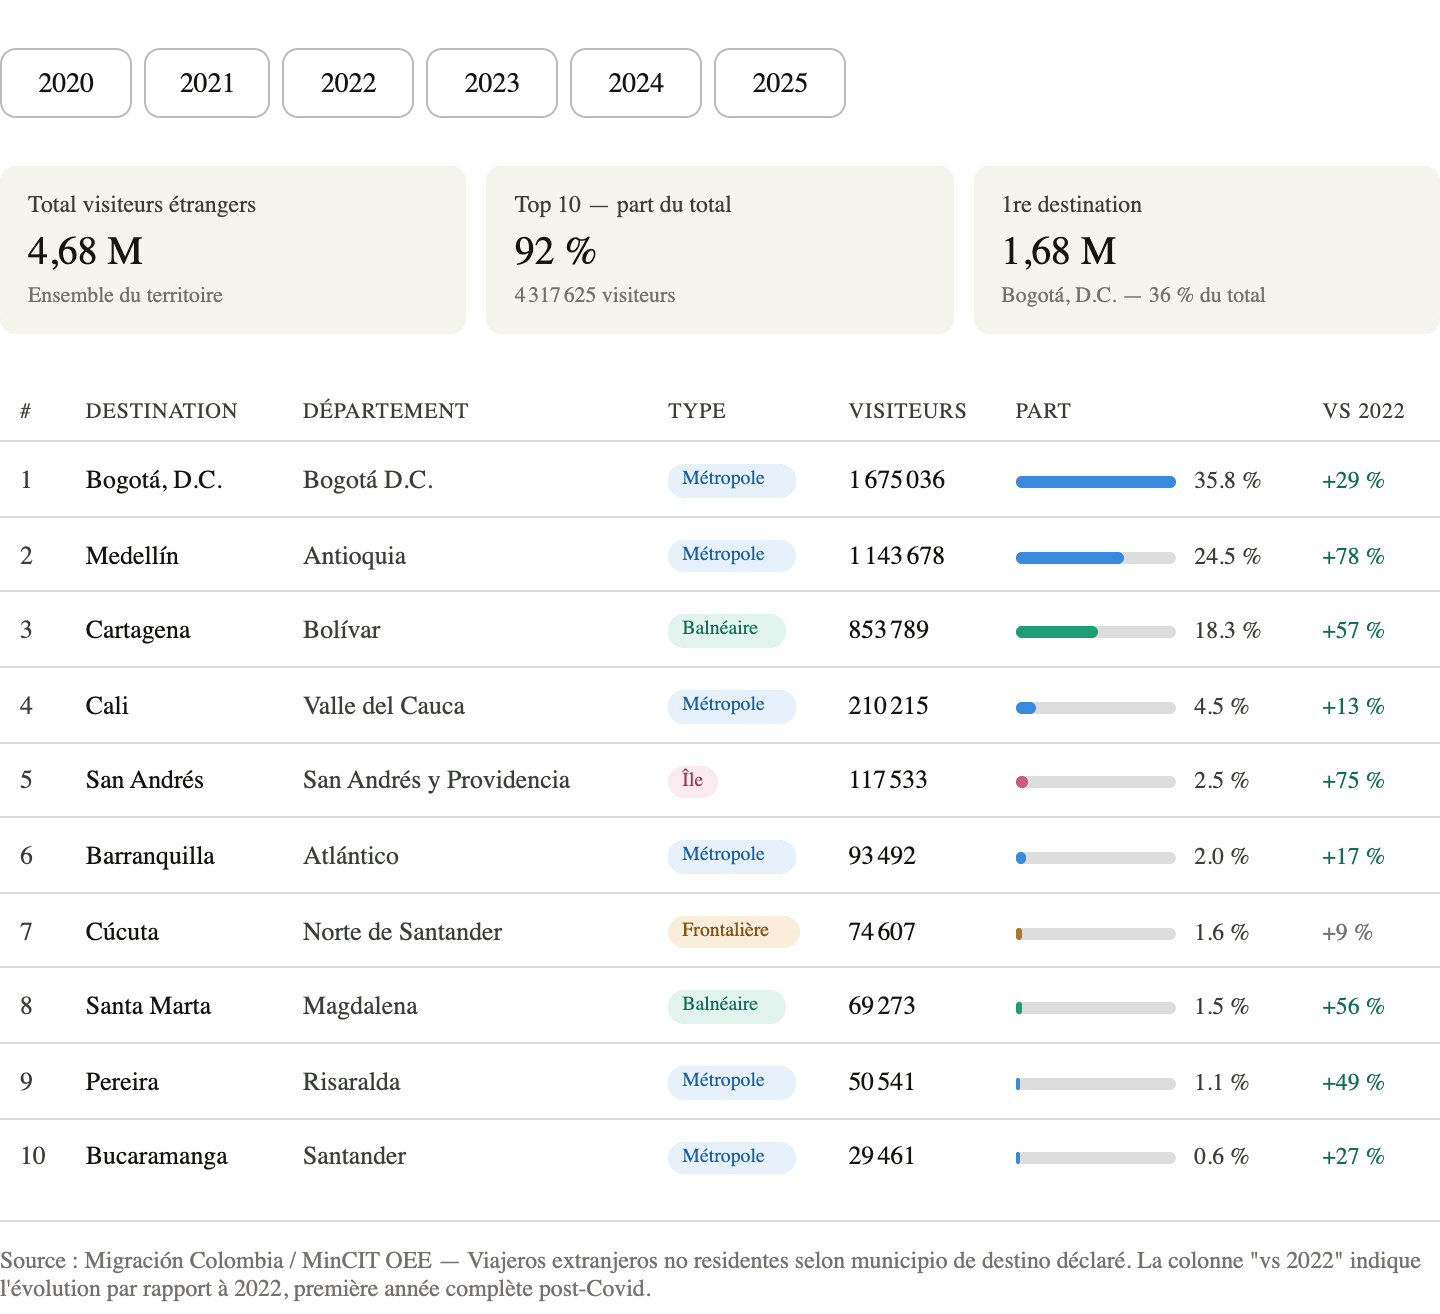Select the Bucaramanga destination name
Image resolution: width=1440 pixels, height=1314 pixels.
pos(156,1156)
